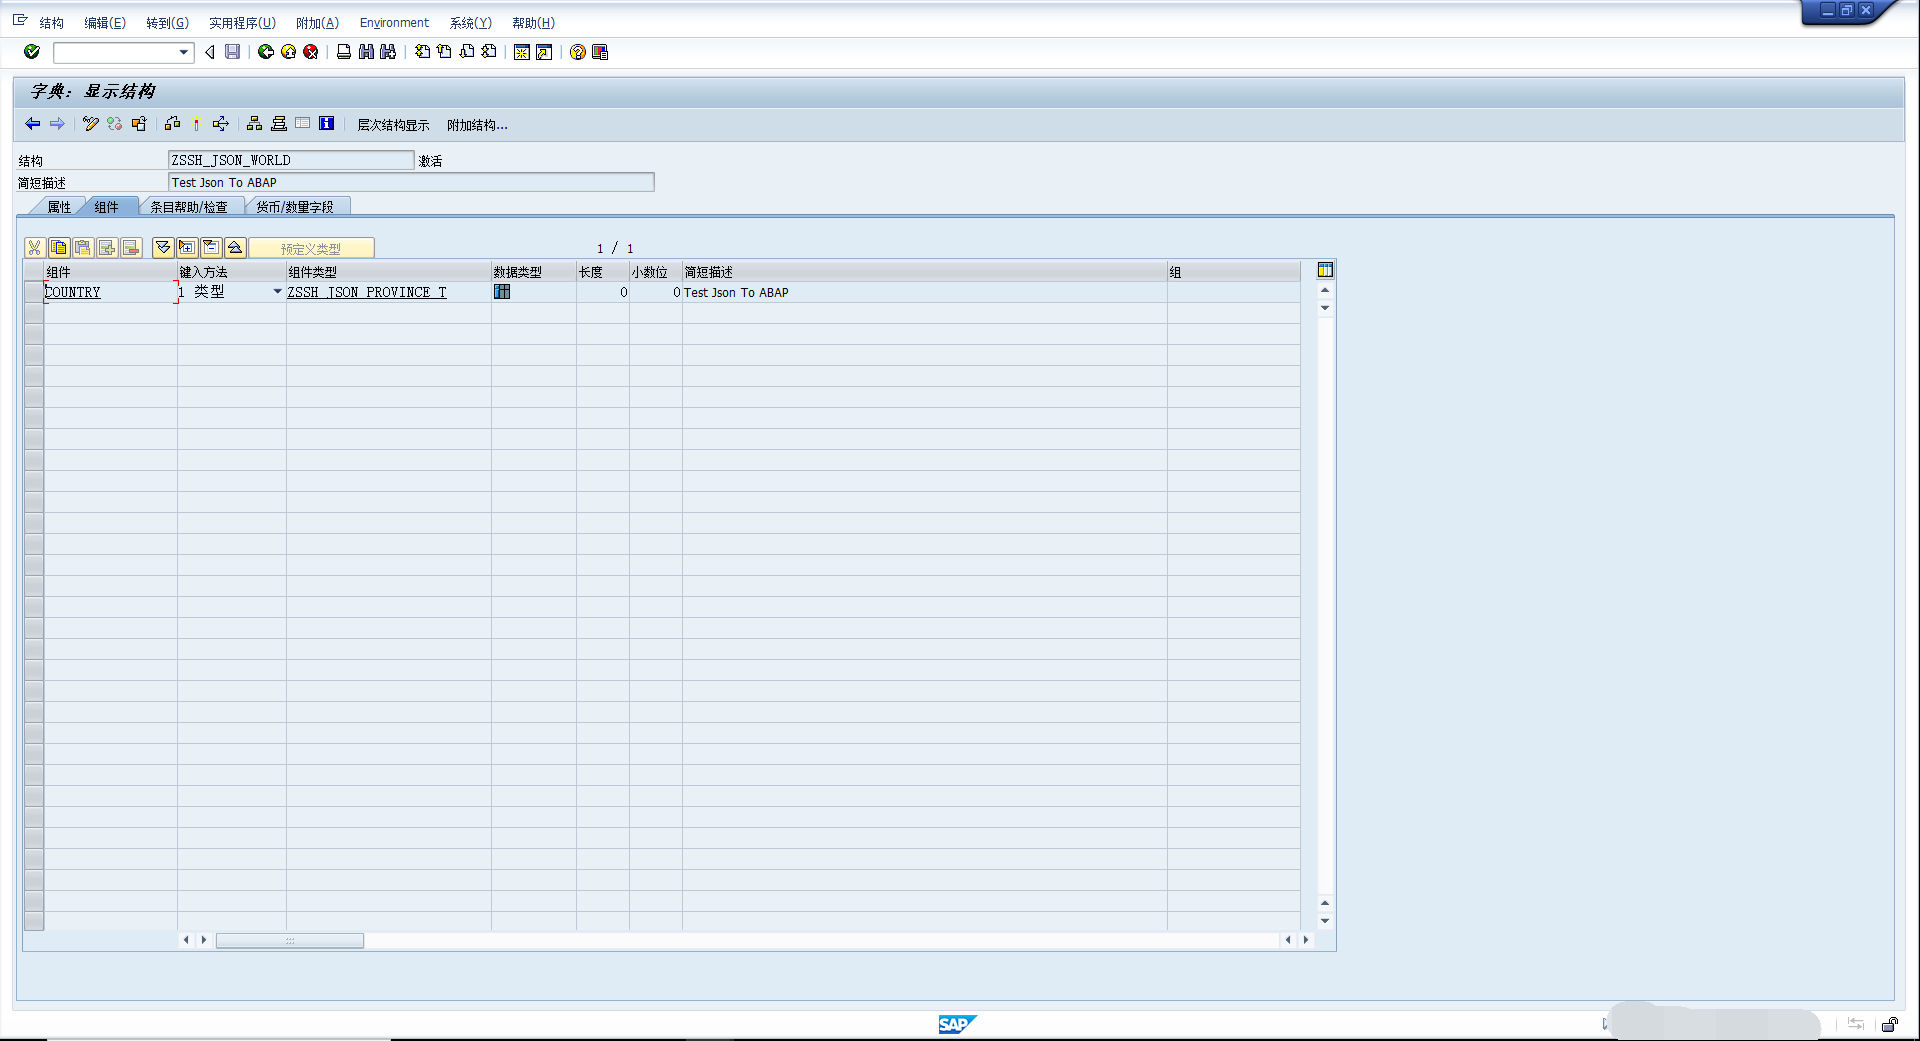The image size is (1920, 1041).
Task: Click the Activate matchstick icon
Action: point(196,124)
